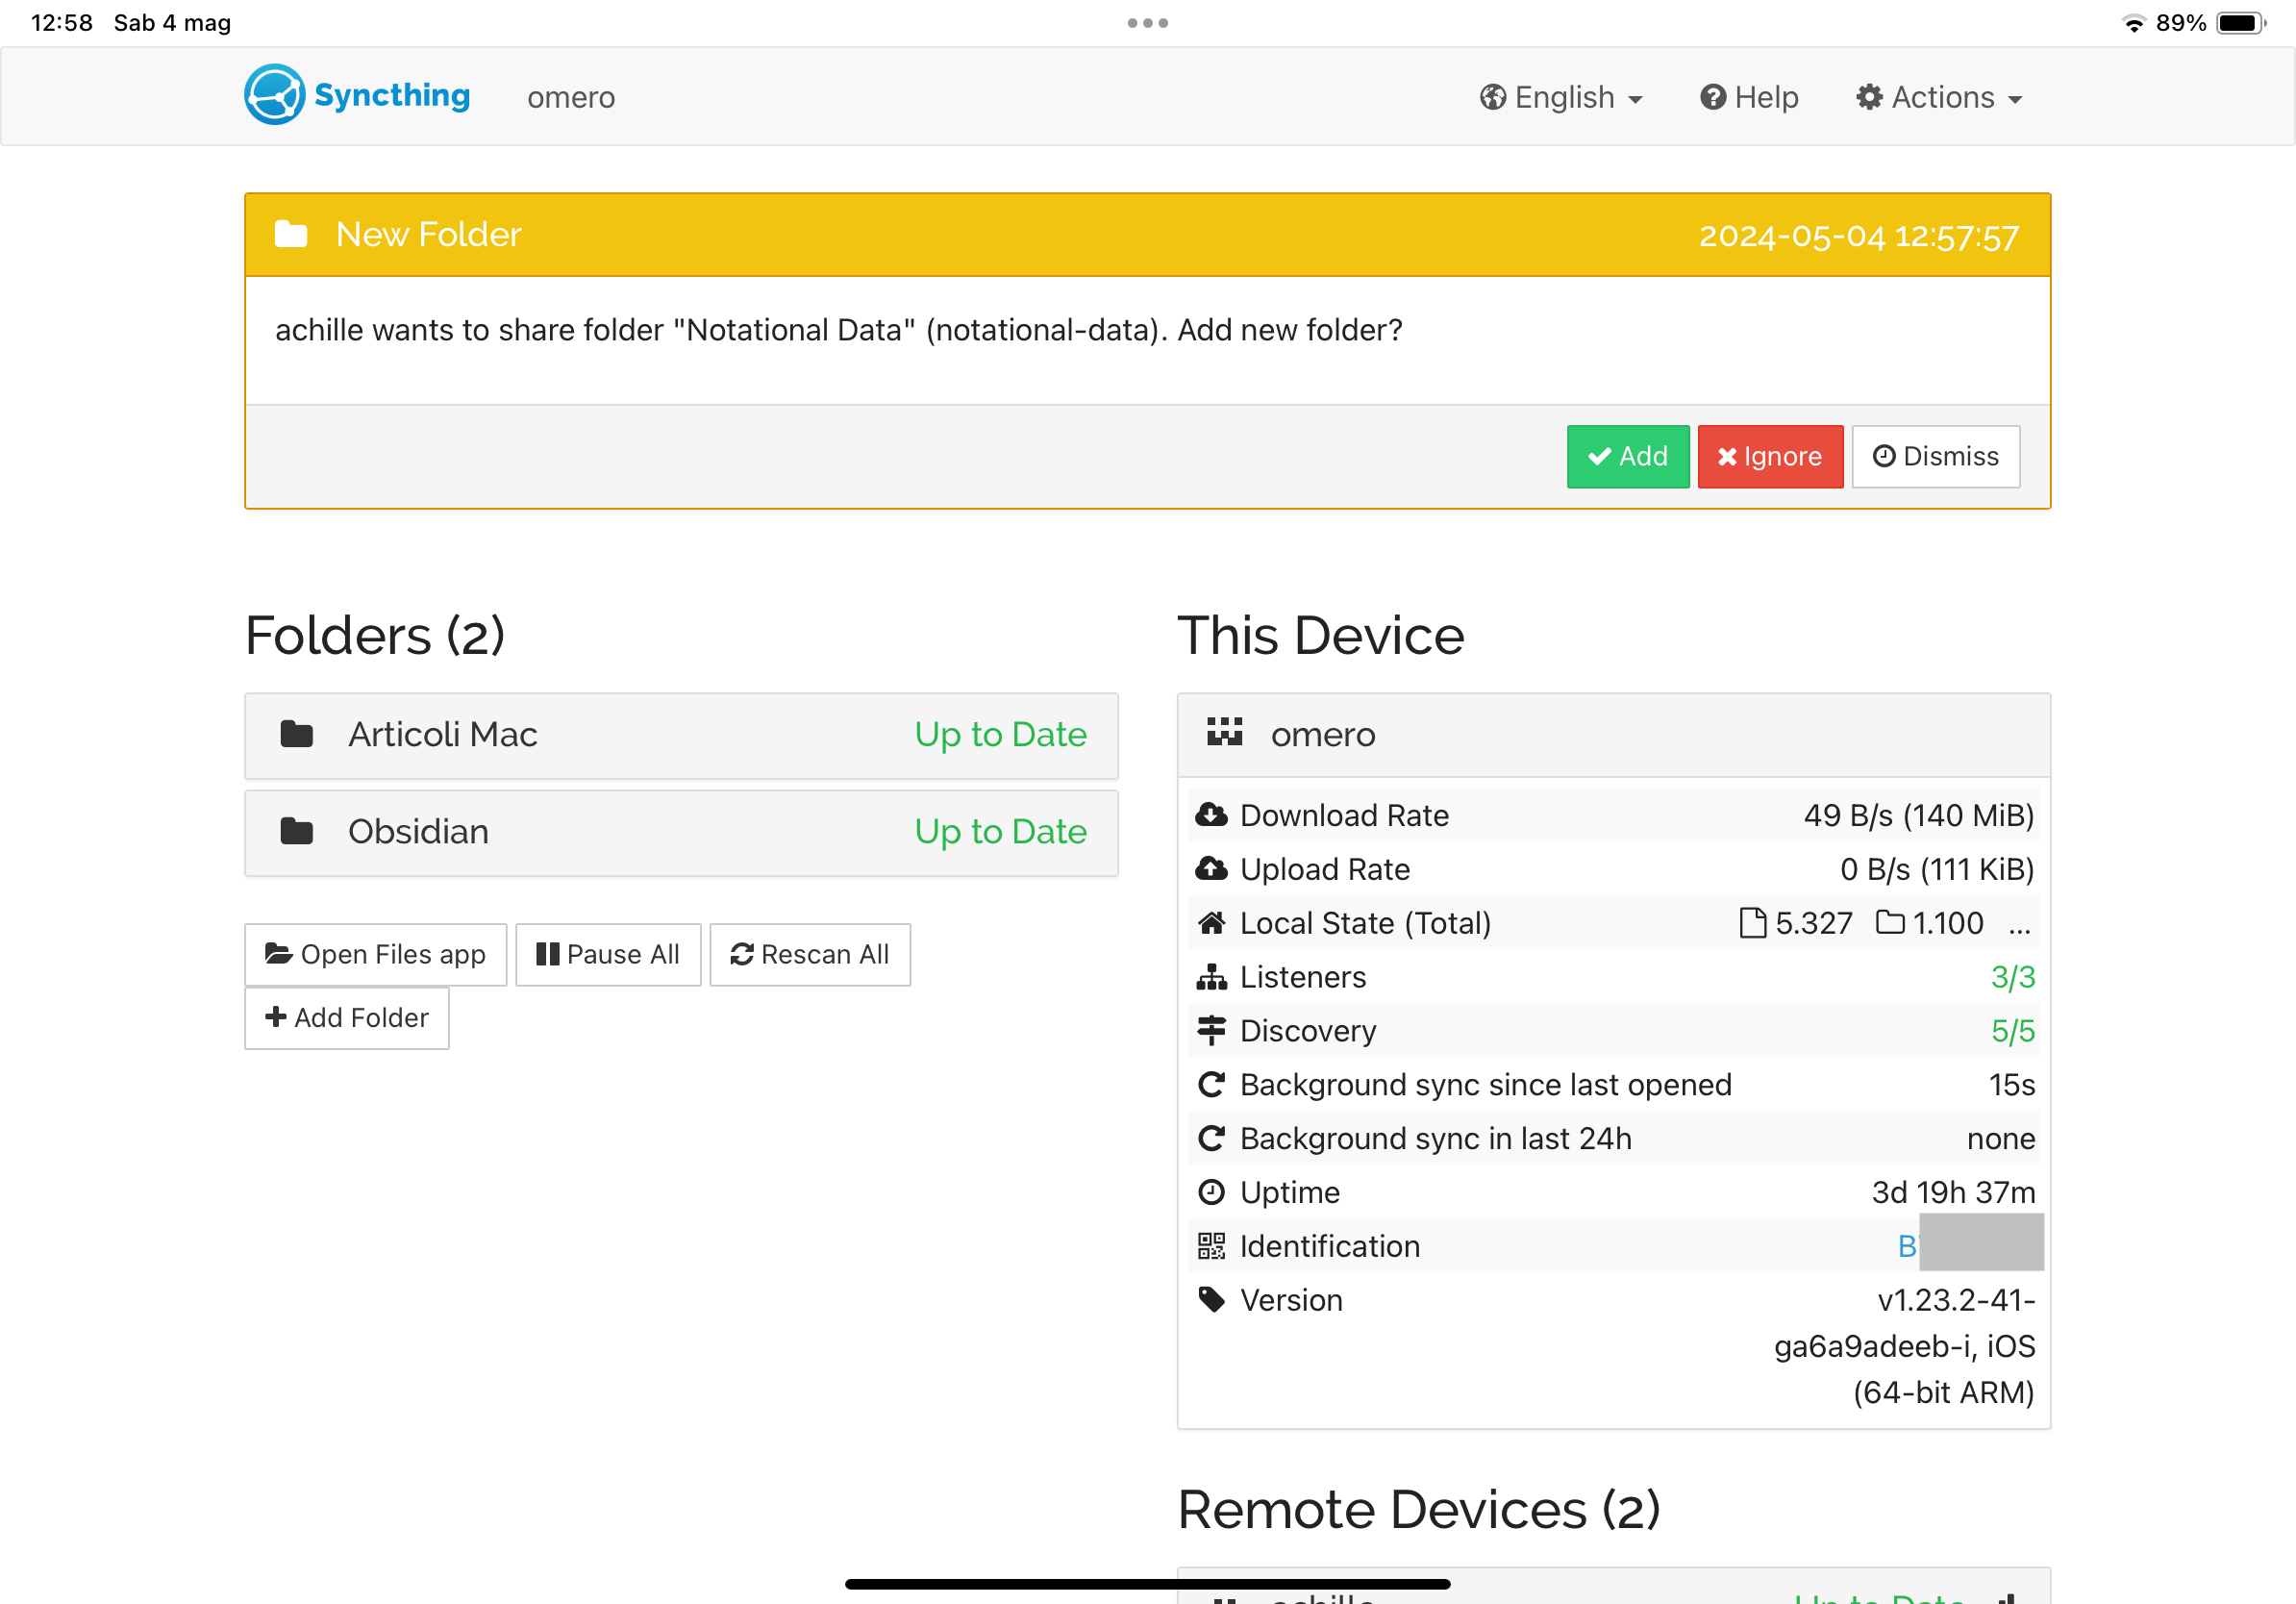Ignore the new folder share request

coord(1770,457)
